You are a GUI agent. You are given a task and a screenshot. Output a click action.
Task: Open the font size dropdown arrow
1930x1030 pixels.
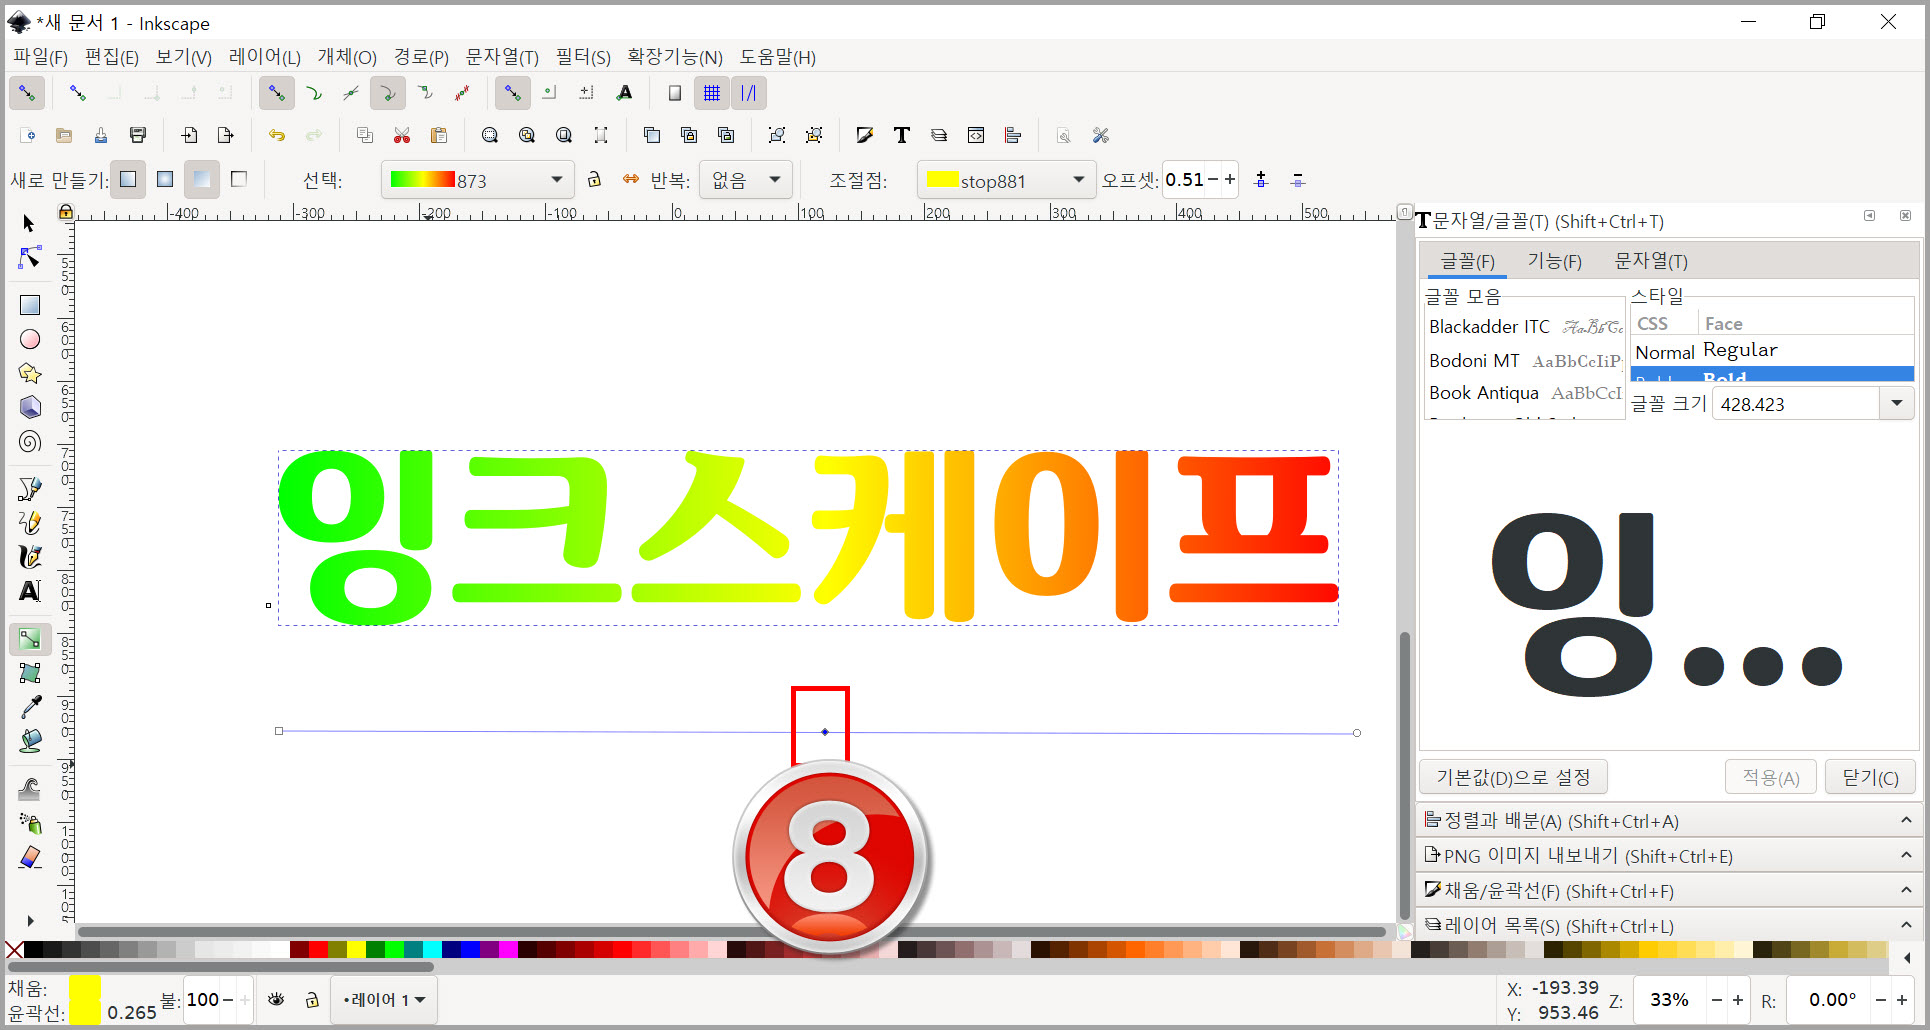[x=1896, y=403]
